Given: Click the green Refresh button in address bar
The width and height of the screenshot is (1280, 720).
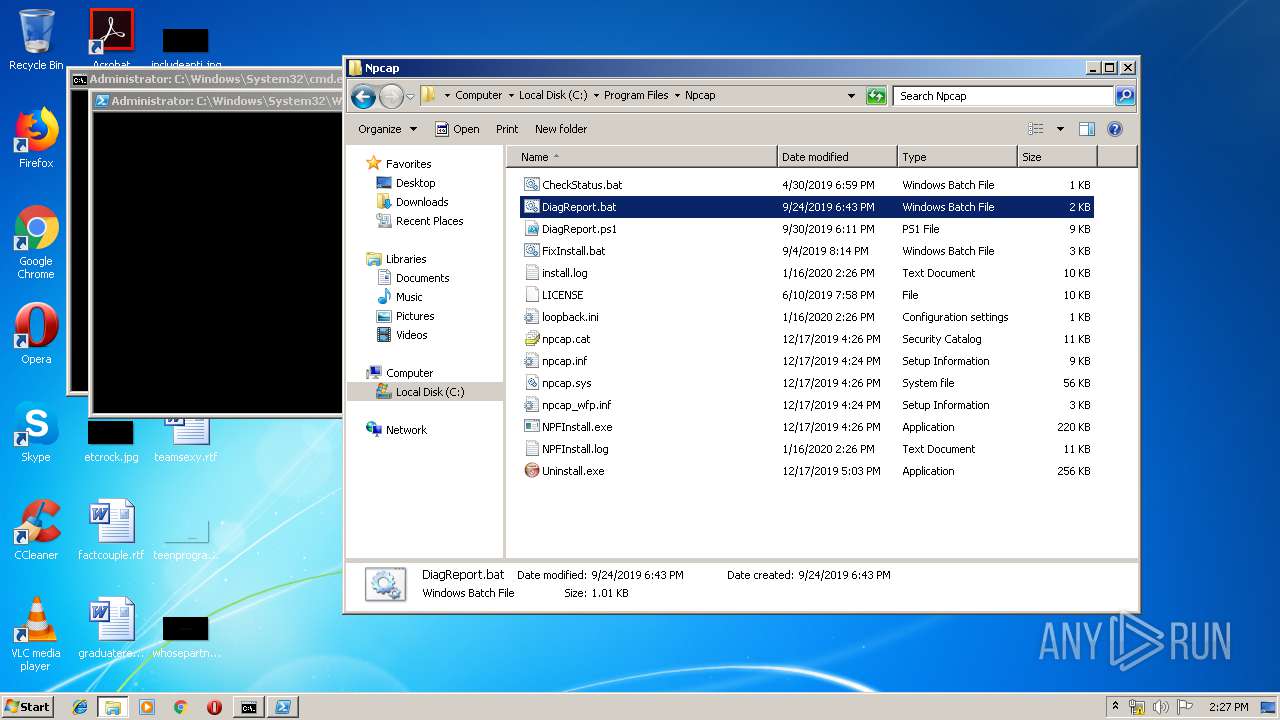Looking at the screenshot, I should (876, 96).
